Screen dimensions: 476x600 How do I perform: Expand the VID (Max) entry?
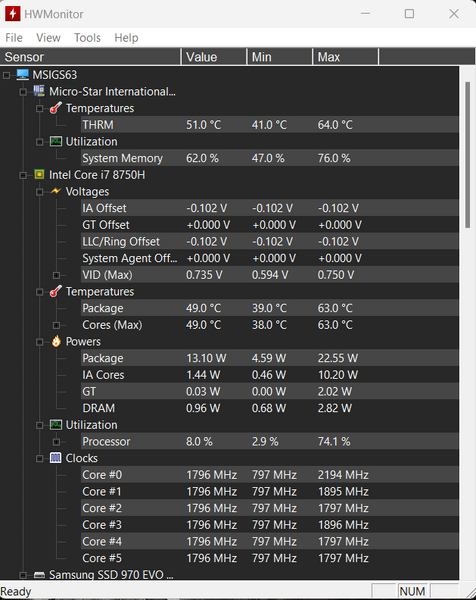56,275
